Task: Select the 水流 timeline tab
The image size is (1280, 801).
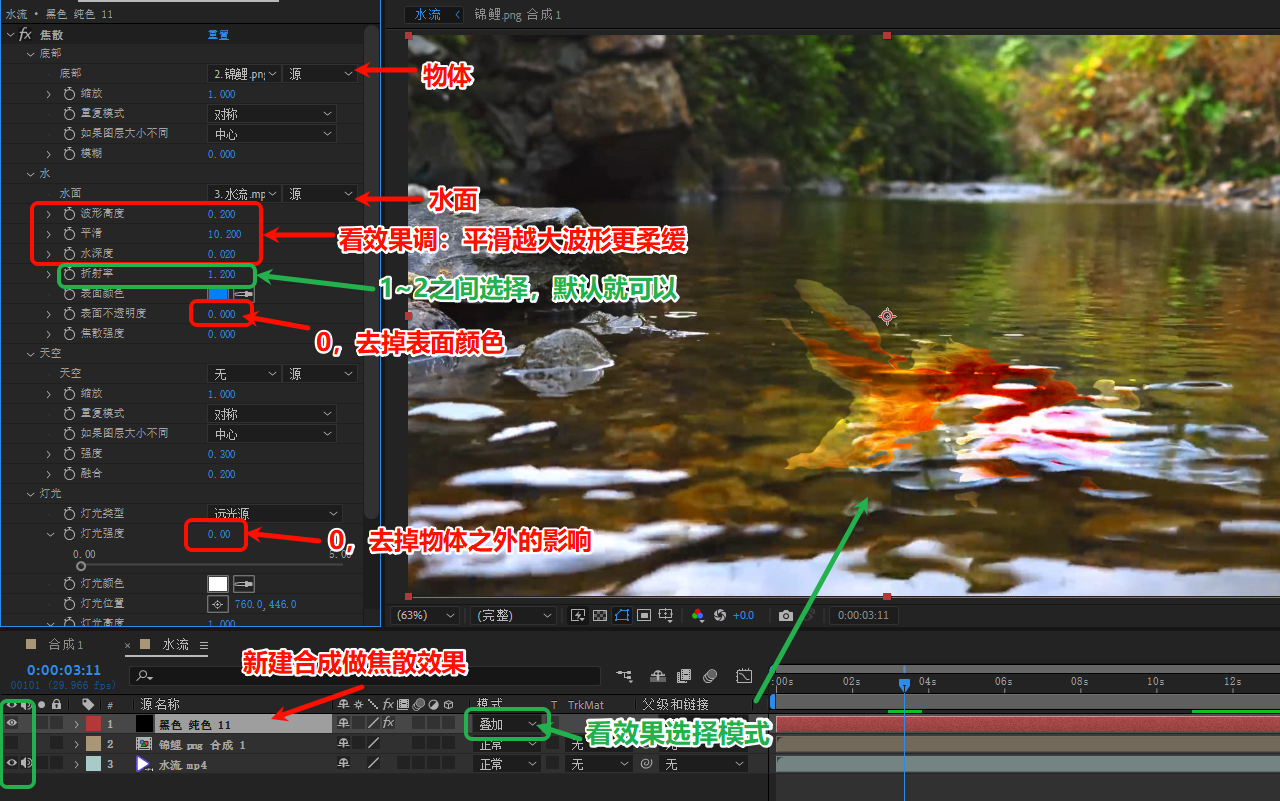Action: (x=176, y=645)
